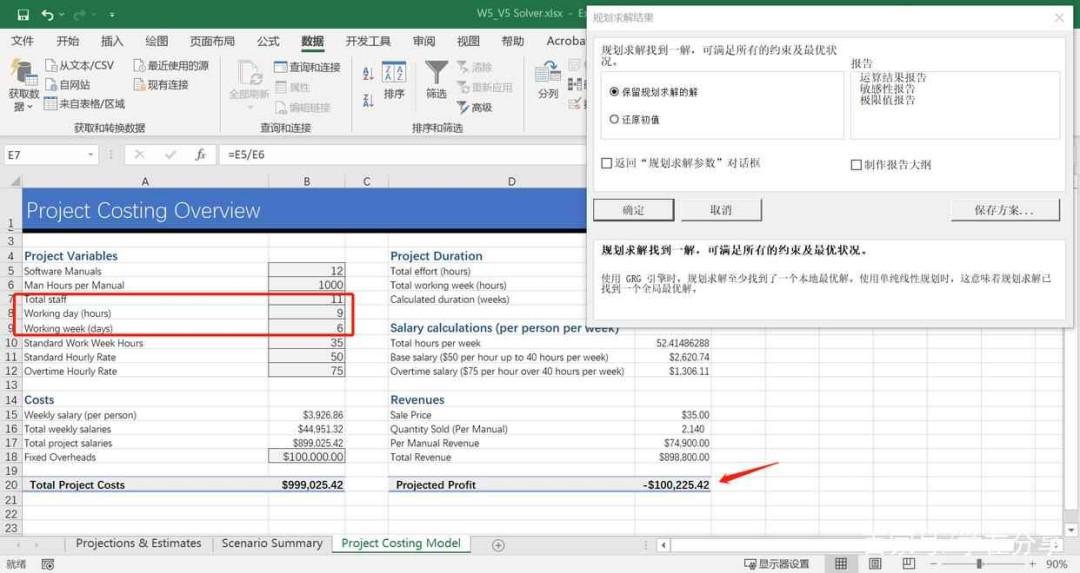Click the 重新应用 filter icon
Image resolution: width=1080 pixels, height=573 pixels.
pos(464,87)
